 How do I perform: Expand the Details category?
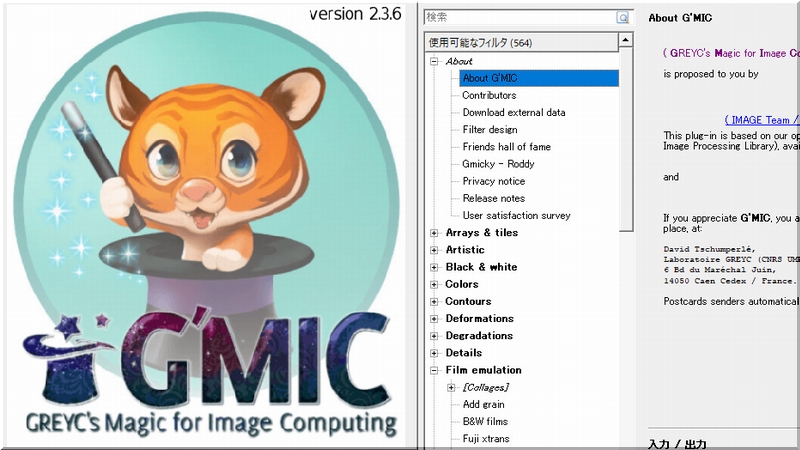point(434,353)
